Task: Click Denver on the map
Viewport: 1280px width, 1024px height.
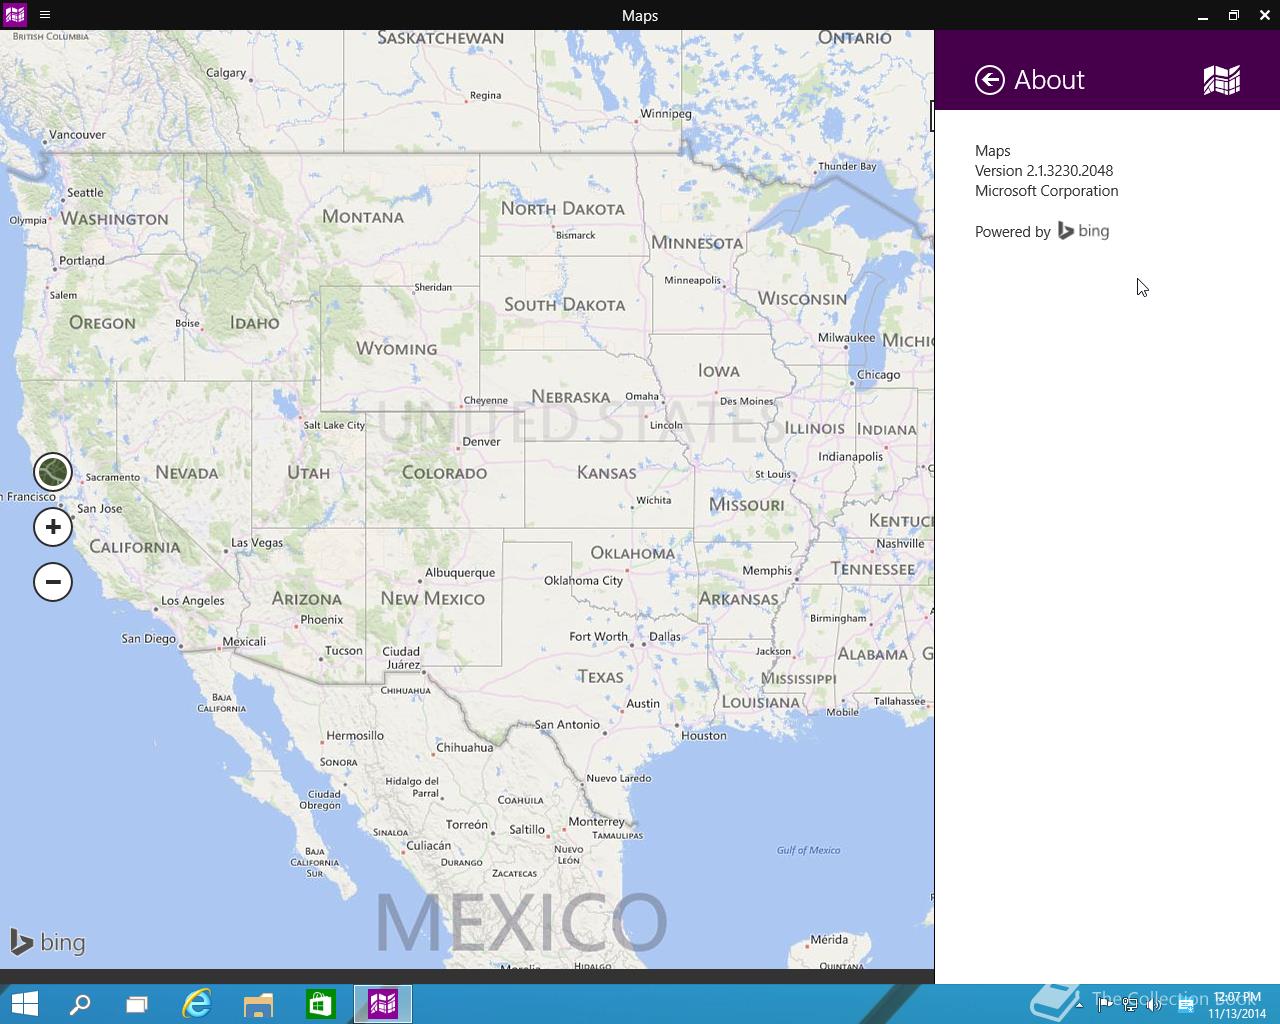Action: point(481,441)
